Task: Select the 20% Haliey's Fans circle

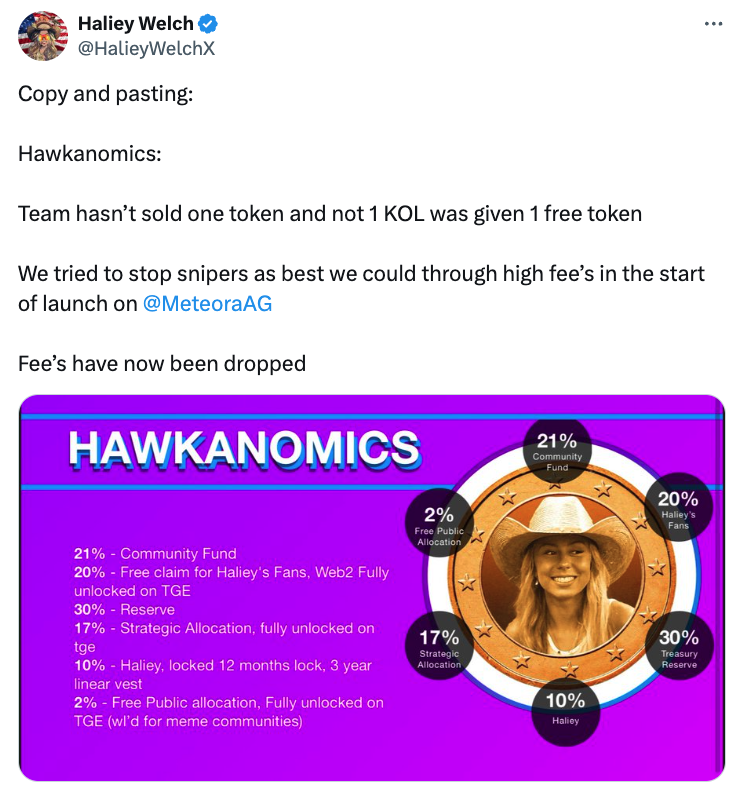Action: tap(677, 508)
